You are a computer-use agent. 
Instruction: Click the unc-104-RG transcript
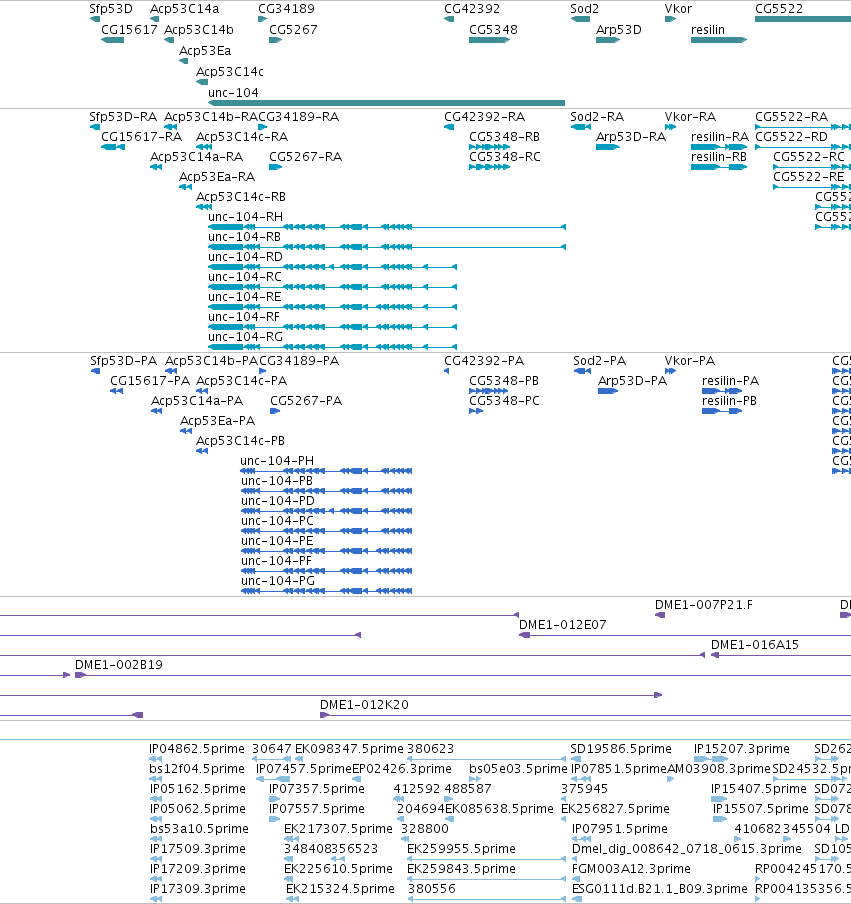[333, 347]
